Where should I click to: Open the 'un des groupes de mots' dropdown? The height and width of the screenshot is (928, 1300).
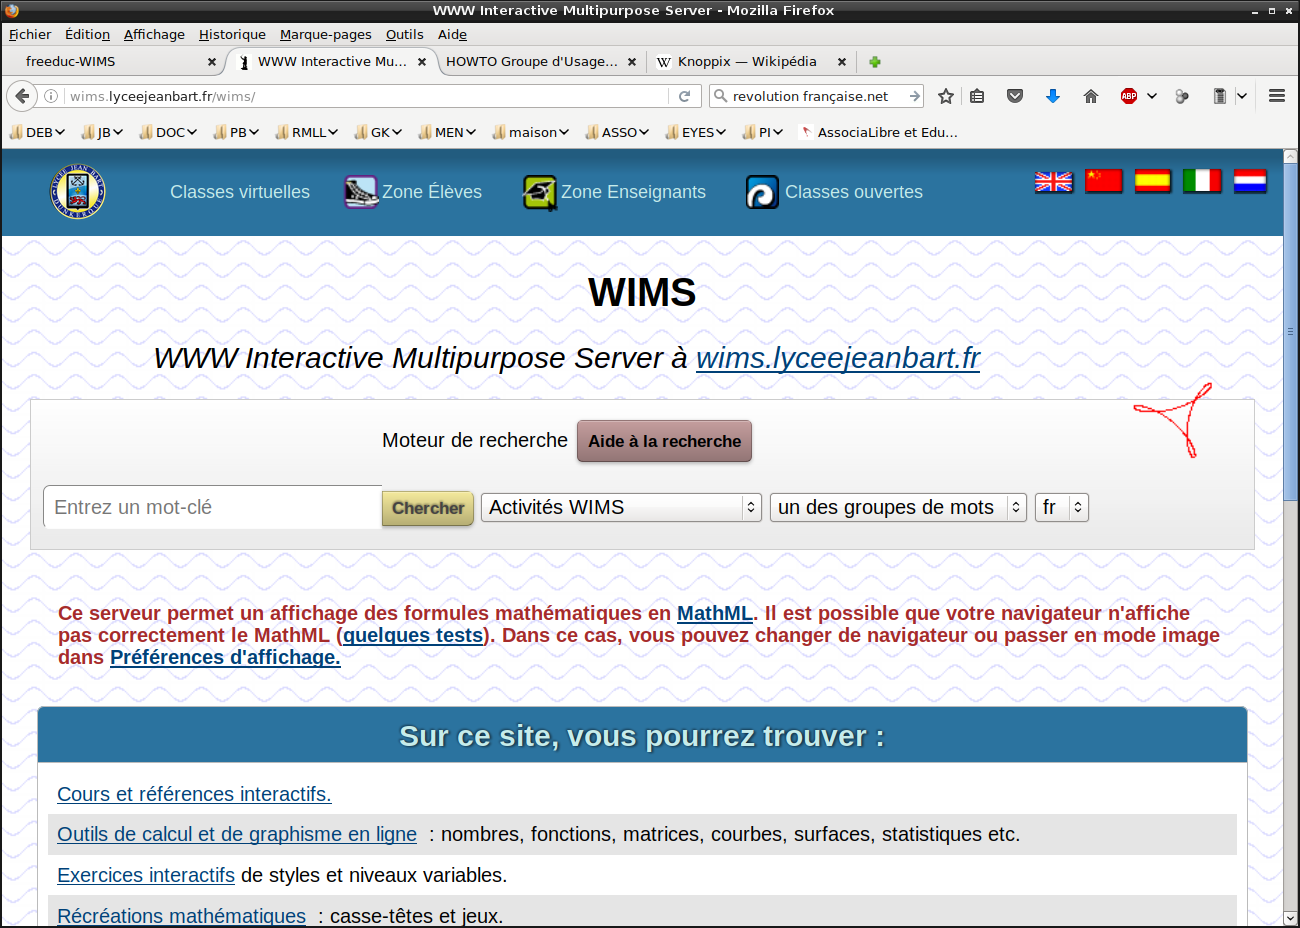(897, 508)
